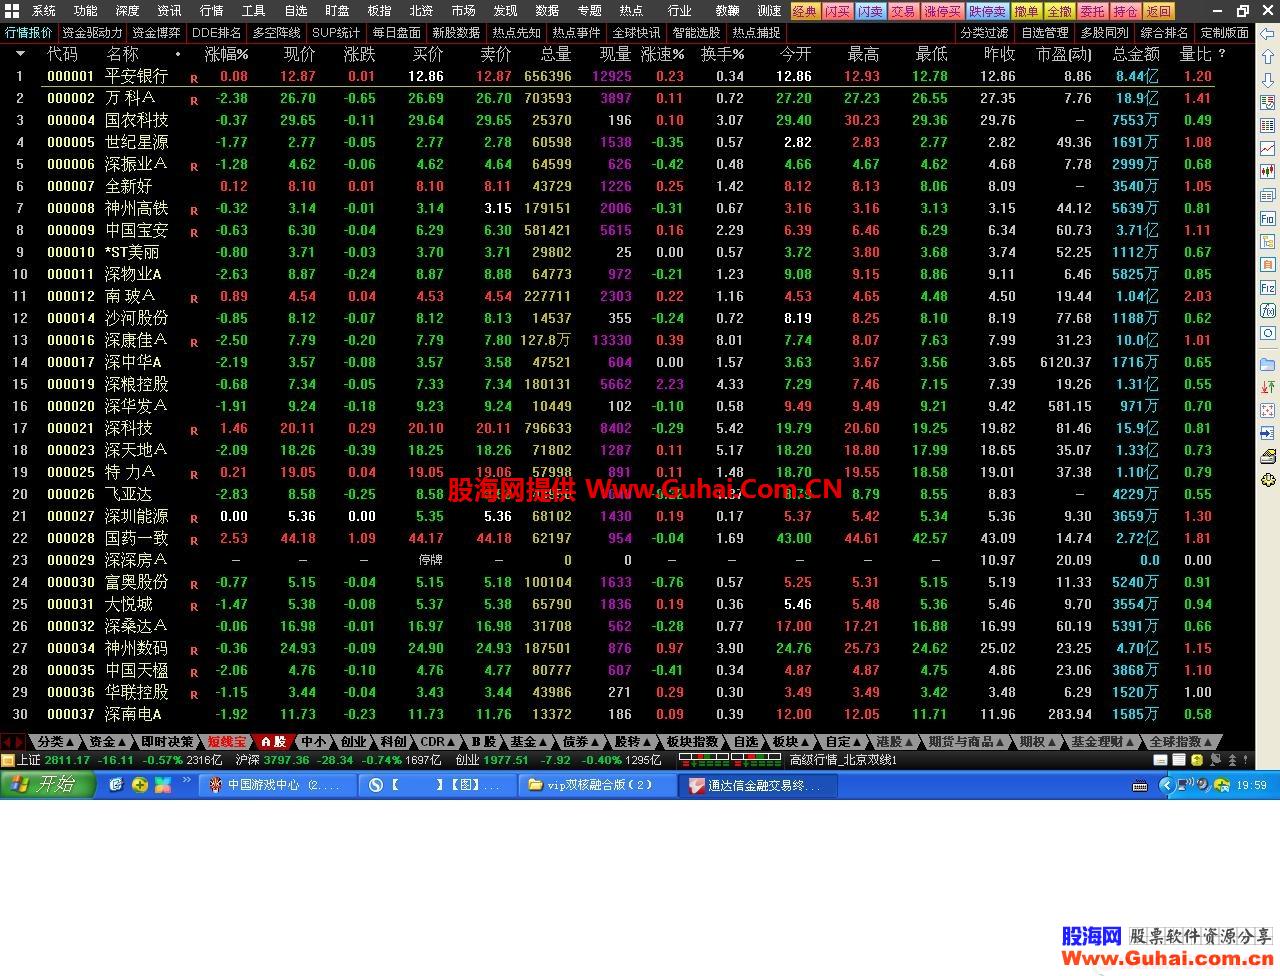Expand the 债券▲ bottom tab
1280x976 pixels.
581,742
